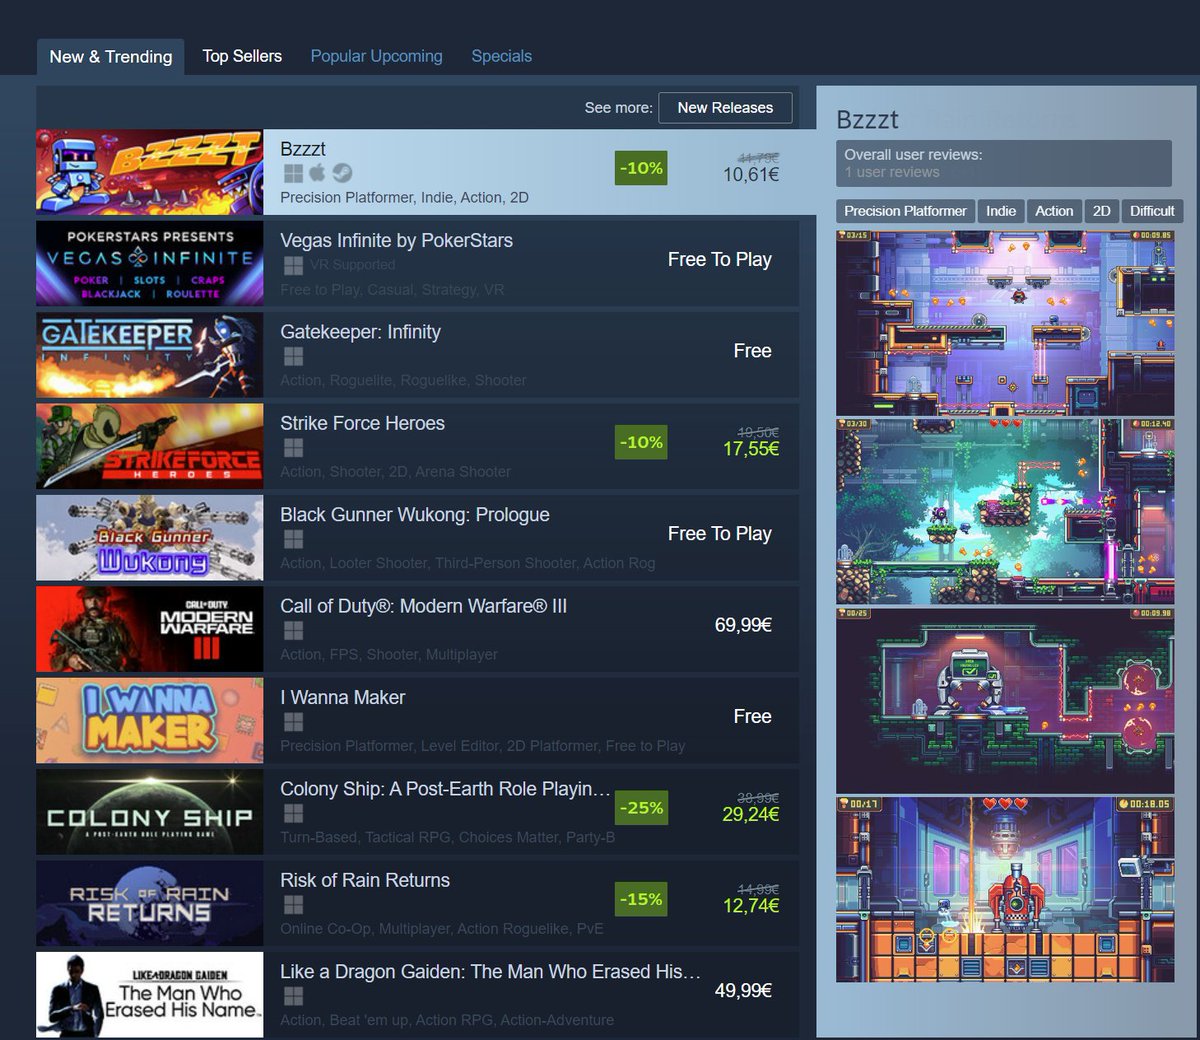Click the 49,99€ price for Like a Dragon Gaiden
Screen dimensions: 1200x1040
pos(743,991)
